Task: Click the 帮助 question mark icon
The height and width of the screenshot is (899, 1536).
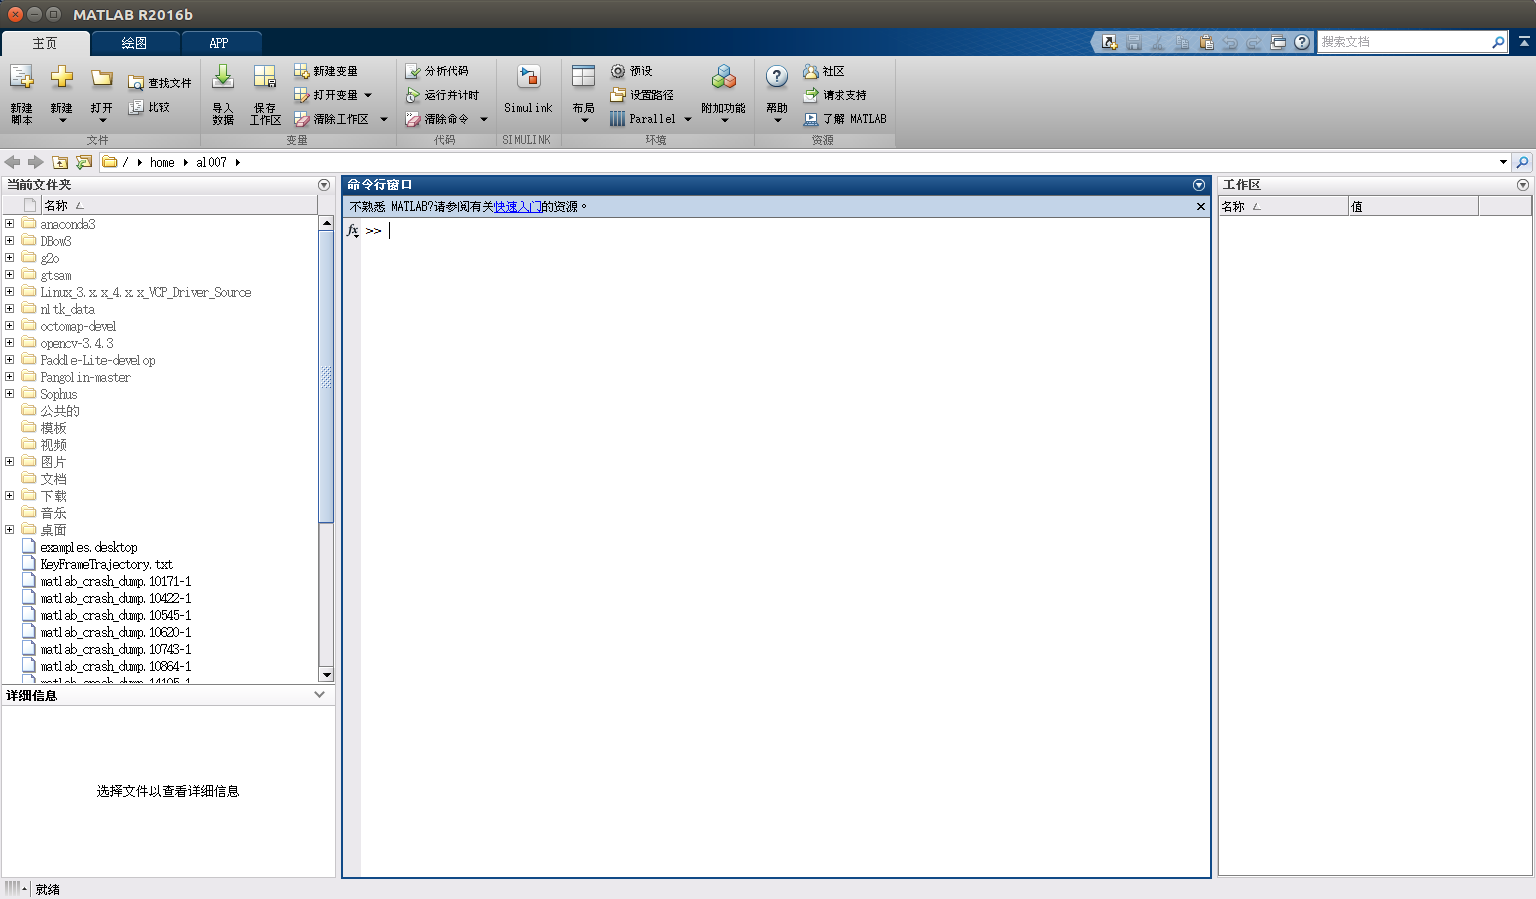Action: tap(777, 77)
